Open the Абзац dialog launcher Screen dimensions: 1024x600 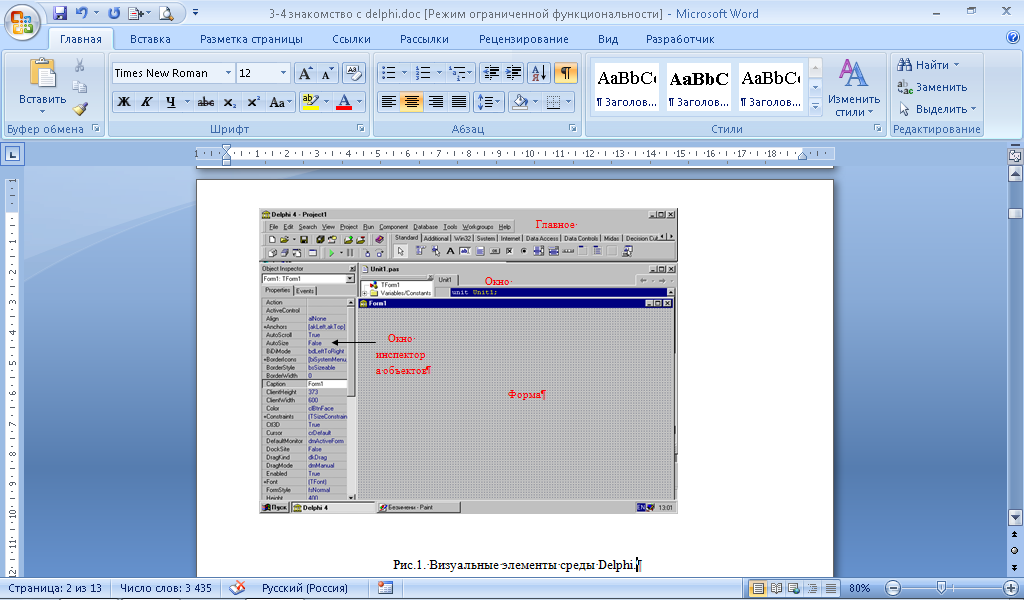pyautogui.click(x=573, y=129)
